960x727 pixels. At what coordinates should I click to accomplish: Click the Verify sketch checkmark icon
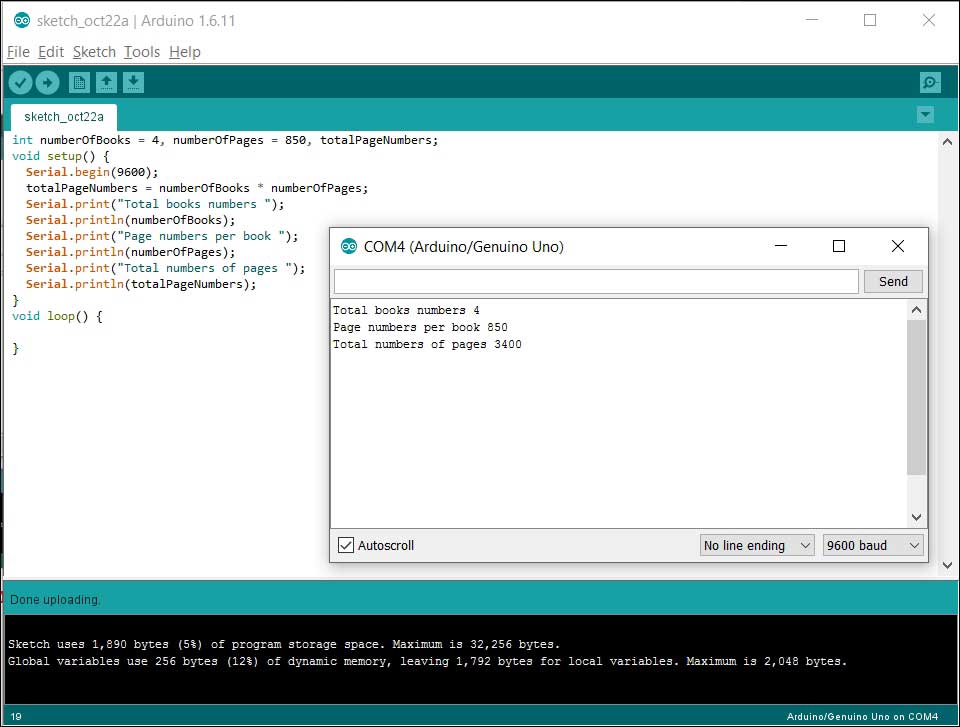[x=20, y=83]
